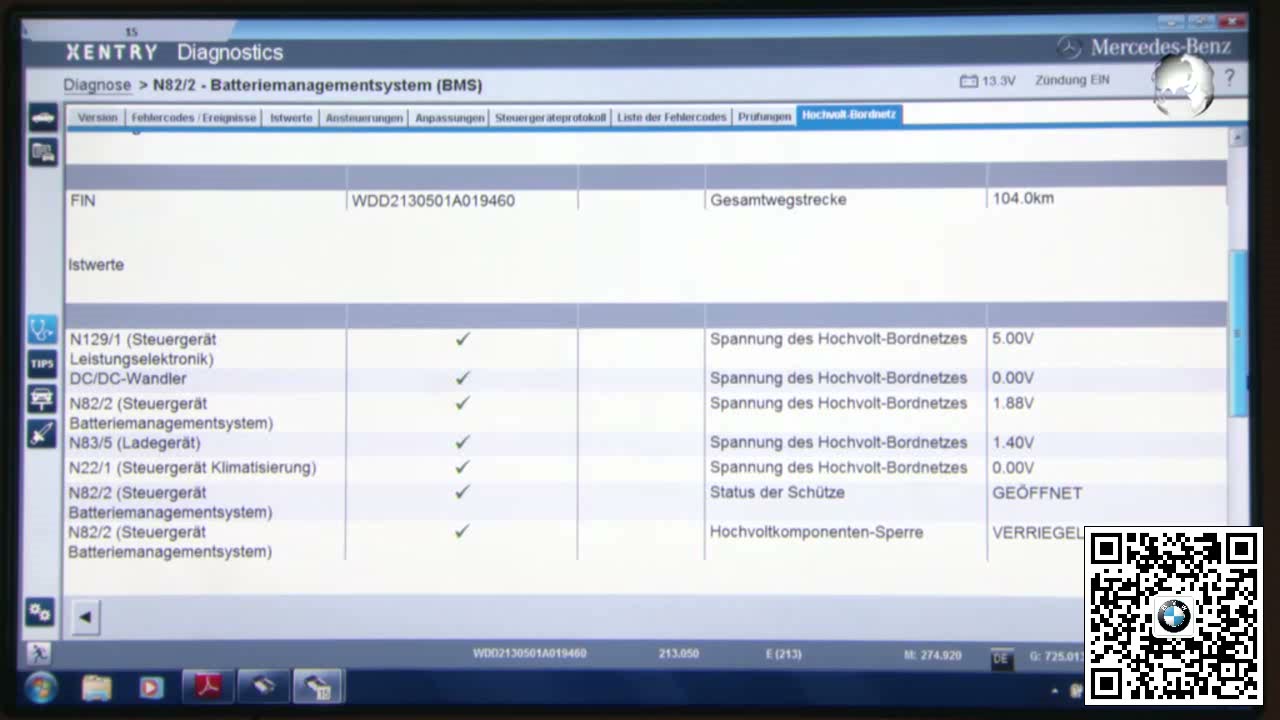Image resolution: width=1280 pixels, height=720 pixels.
Task: Open the Ansteuerungen tab
Action: (364, 117)
